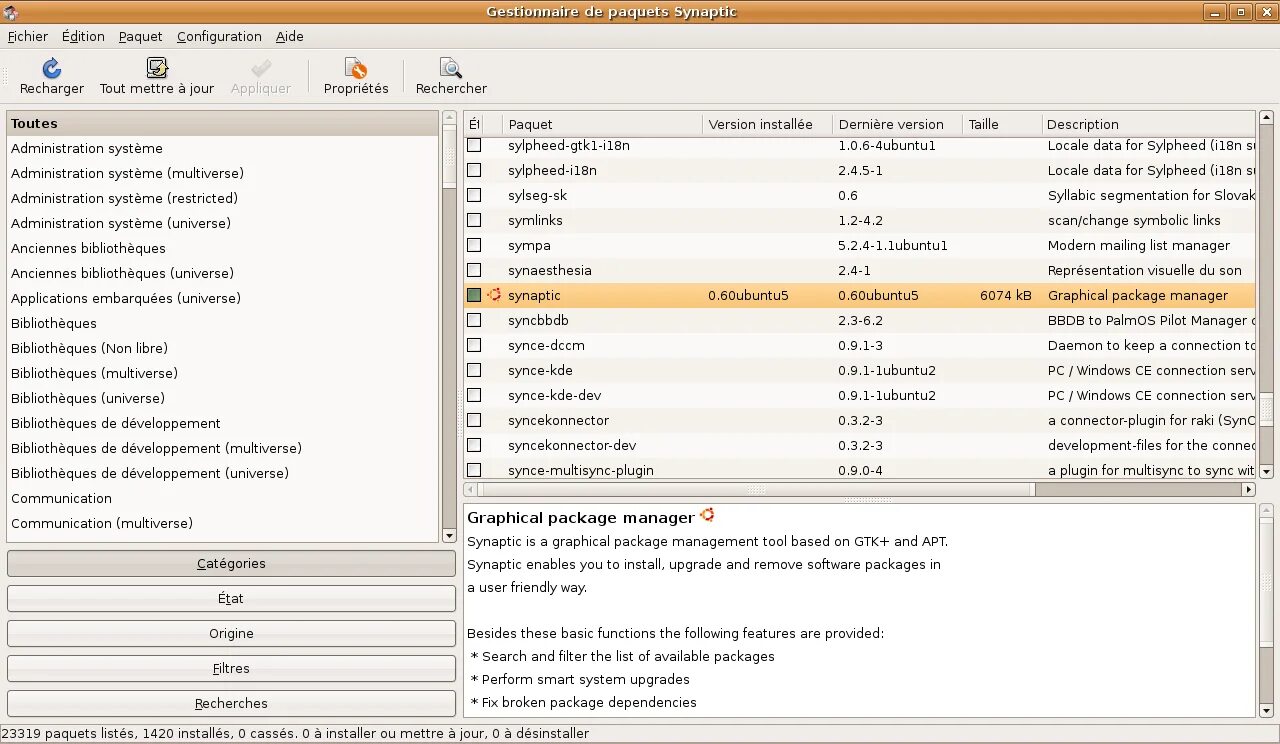Viewport: 1280px width, 744px height.
Task: Mark the synce-multisync-plugin checkbox
Action: coord(474,469)
